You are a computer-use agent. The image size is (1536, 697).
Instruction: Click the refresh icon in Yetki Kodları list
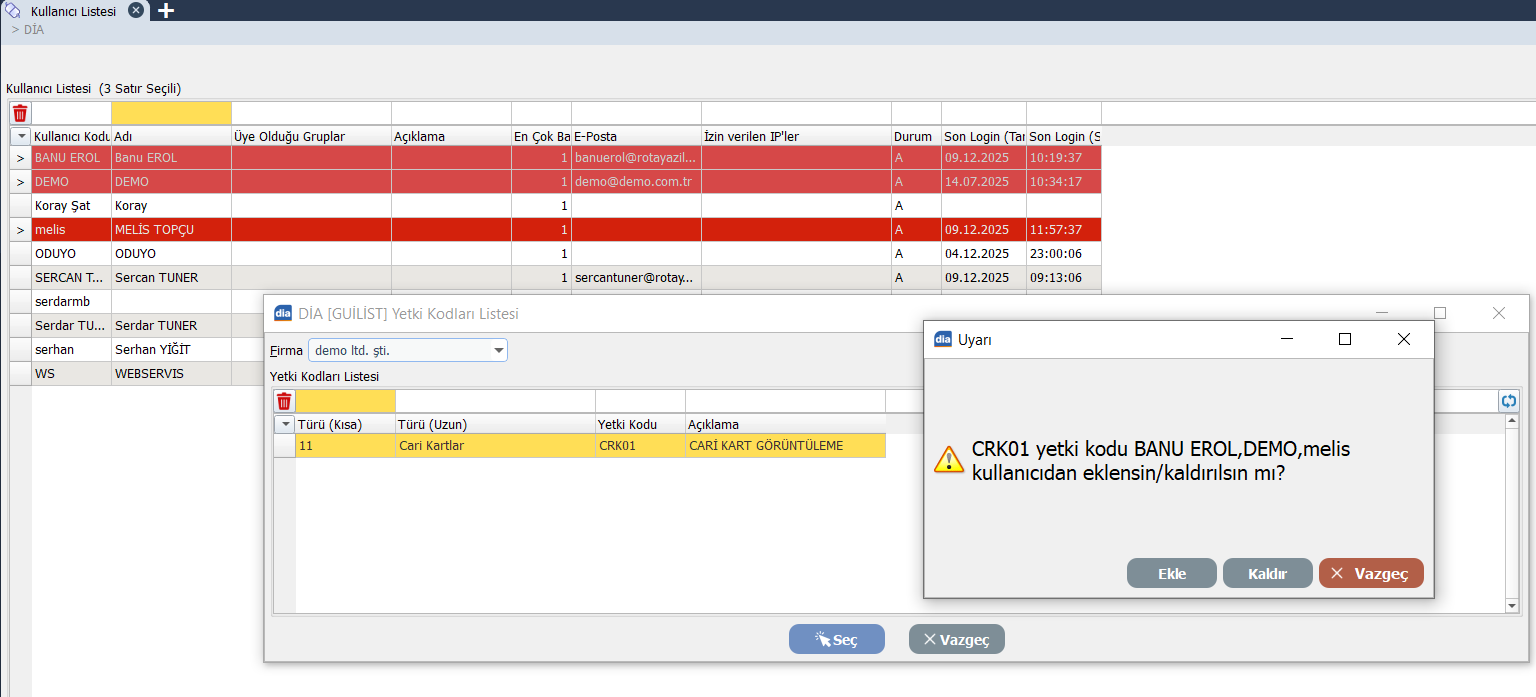(x=1508, y=401)
